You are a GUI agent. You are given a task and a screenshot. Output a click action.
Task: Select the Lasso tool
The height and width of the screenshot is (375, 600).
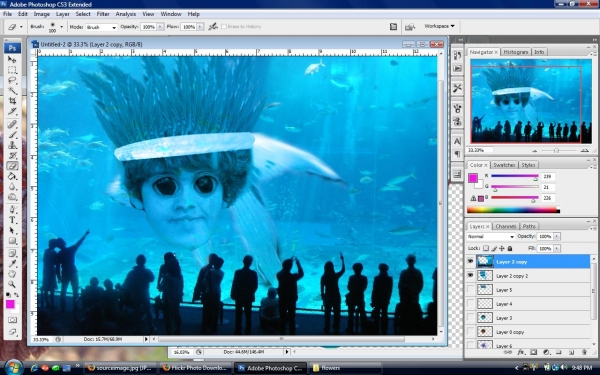[x=12, y=80]
